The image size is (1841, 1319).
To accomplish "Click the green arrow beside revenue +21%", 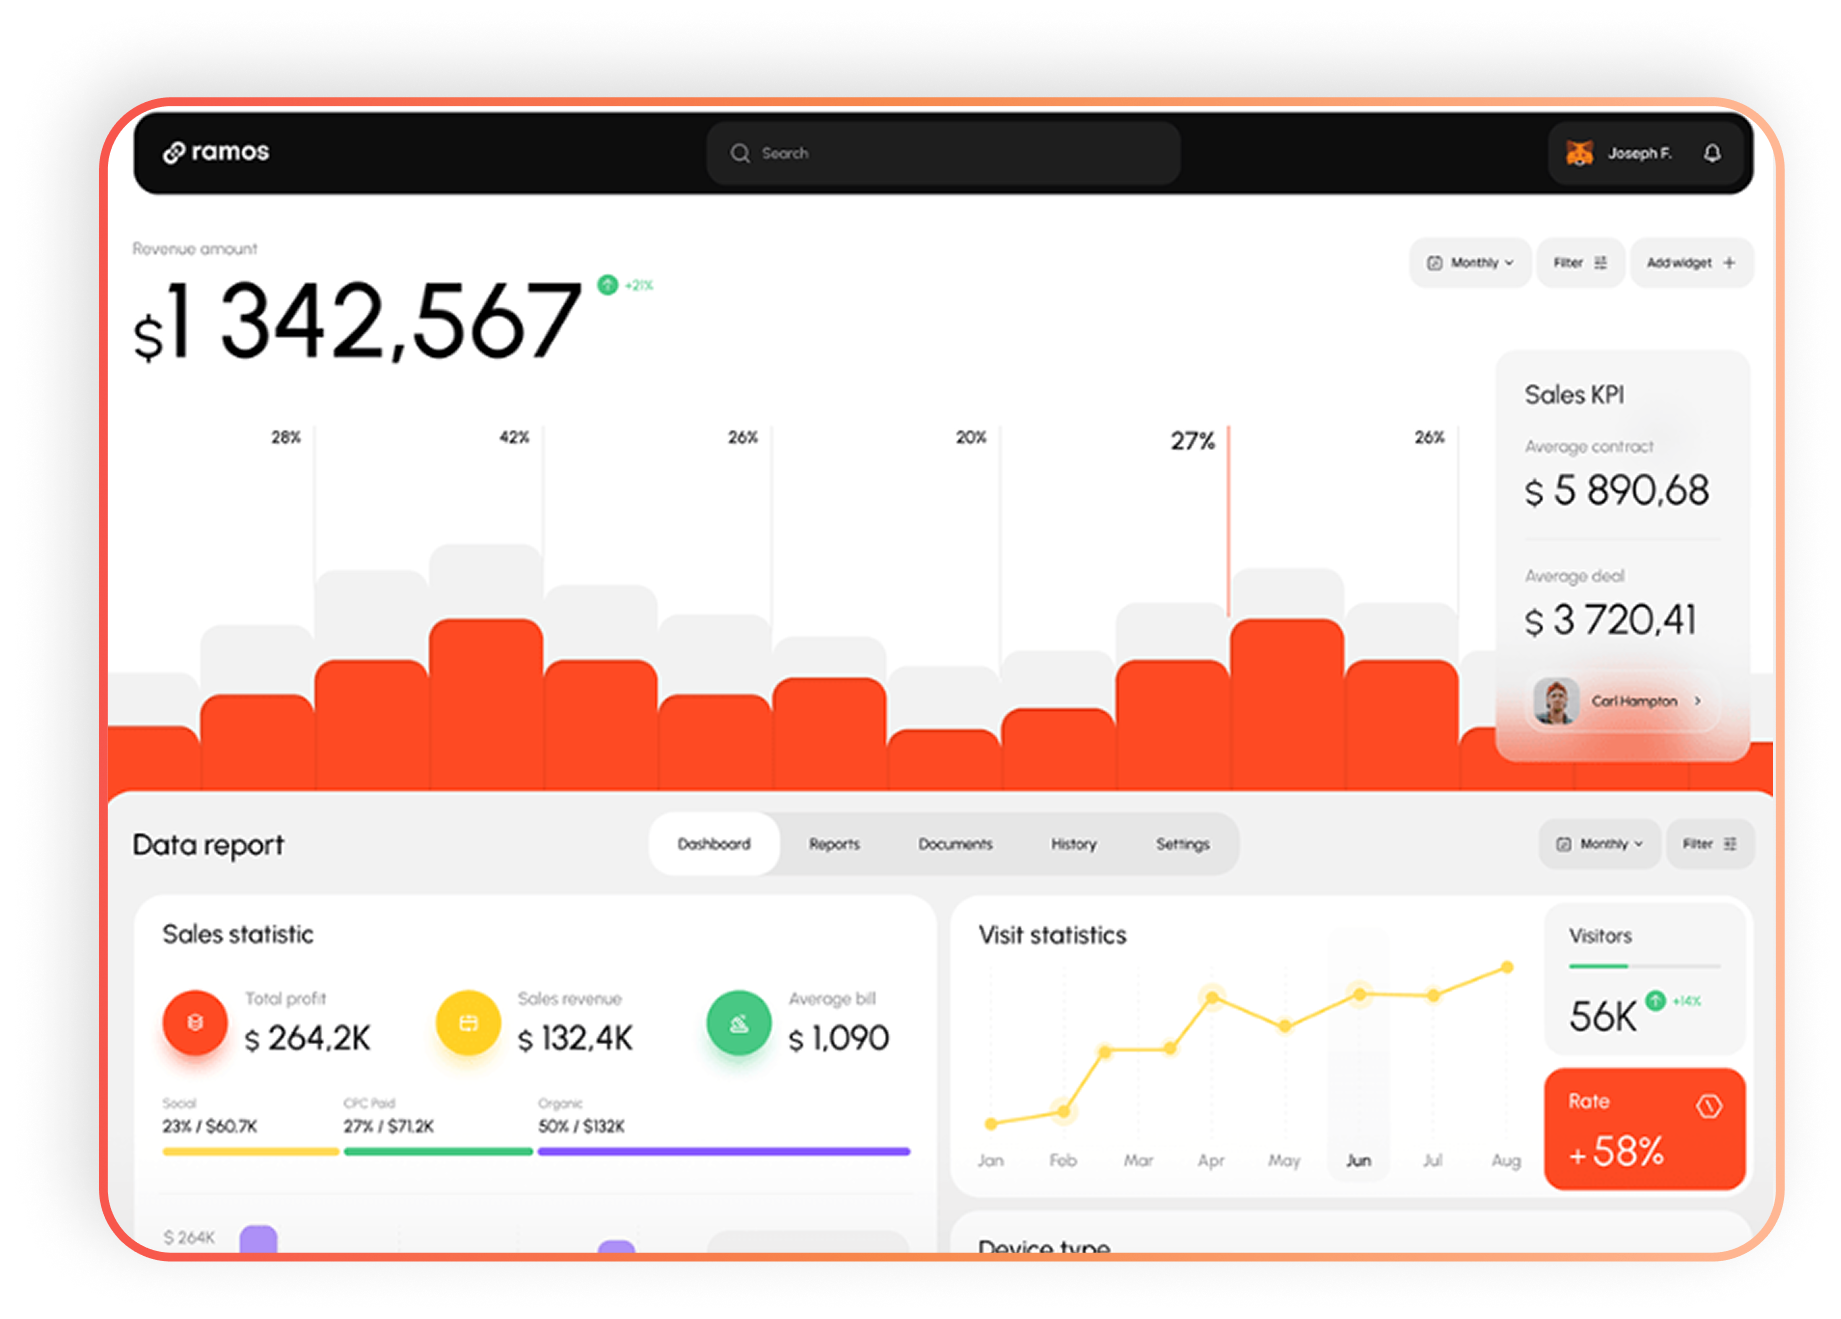I will [x=607, y=285].
